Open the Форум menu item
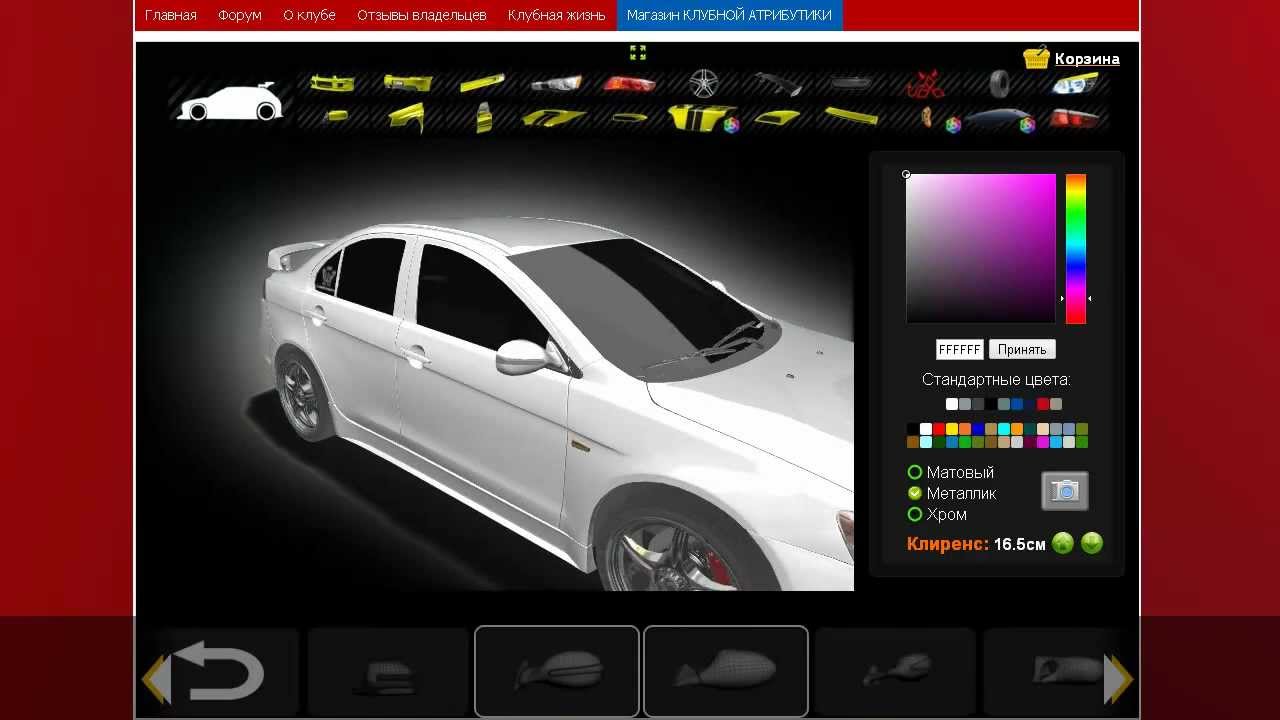The image size is (1280, 720). tap(240, 15)
